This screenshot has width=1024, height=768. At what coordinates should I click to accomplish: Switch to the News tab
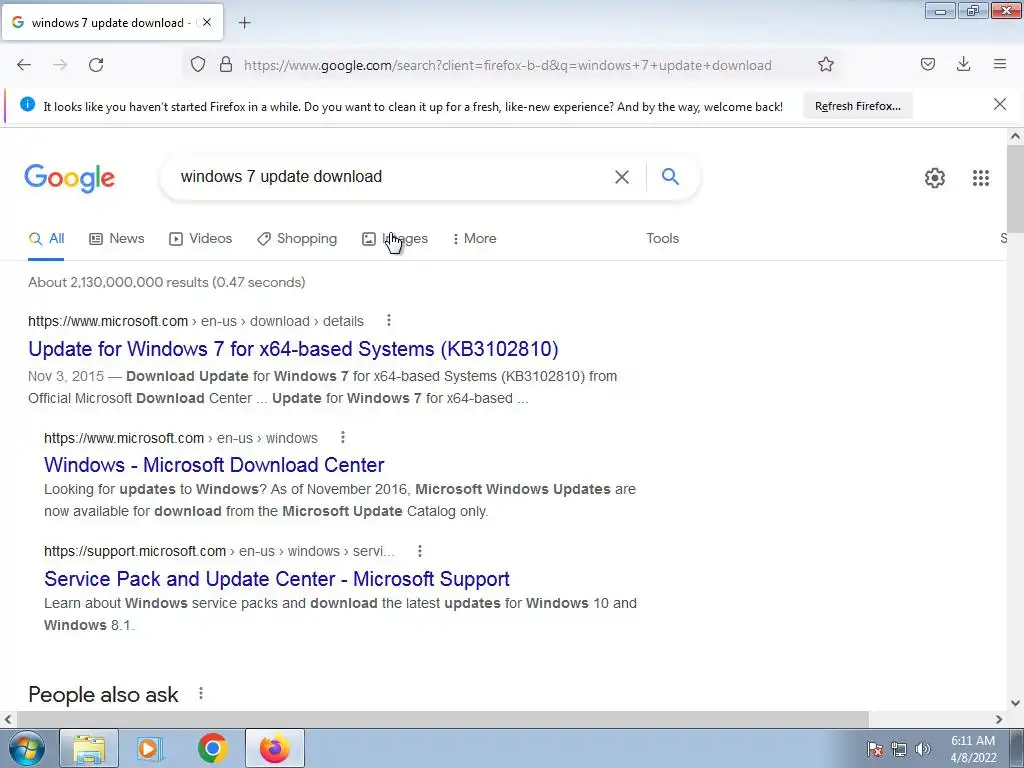pos(117,239)
